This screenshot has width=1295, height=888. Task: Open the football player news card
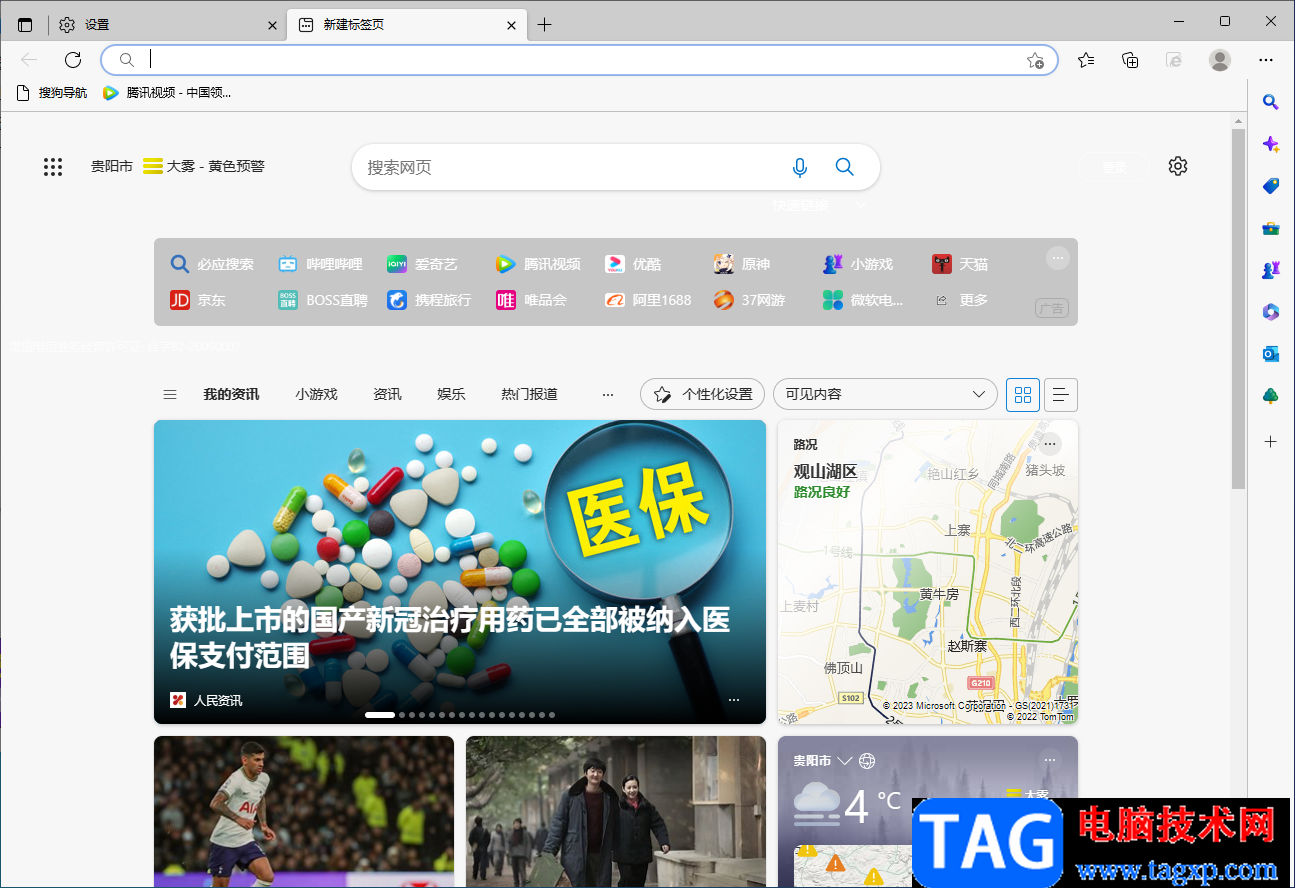point(304,811)
